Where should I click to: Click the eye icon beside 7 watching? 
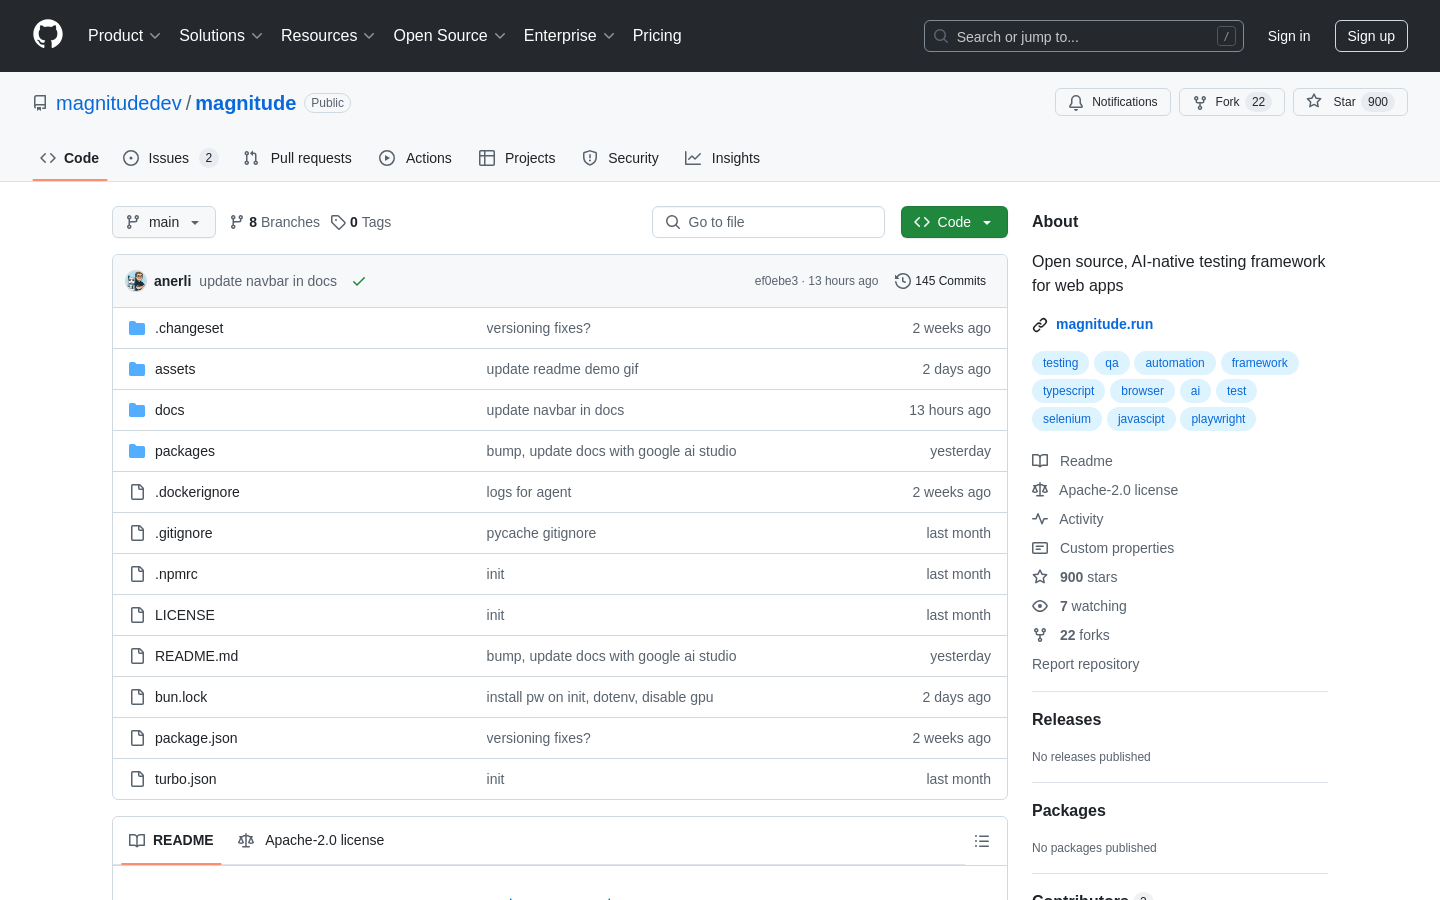[x=1040, y=606]
